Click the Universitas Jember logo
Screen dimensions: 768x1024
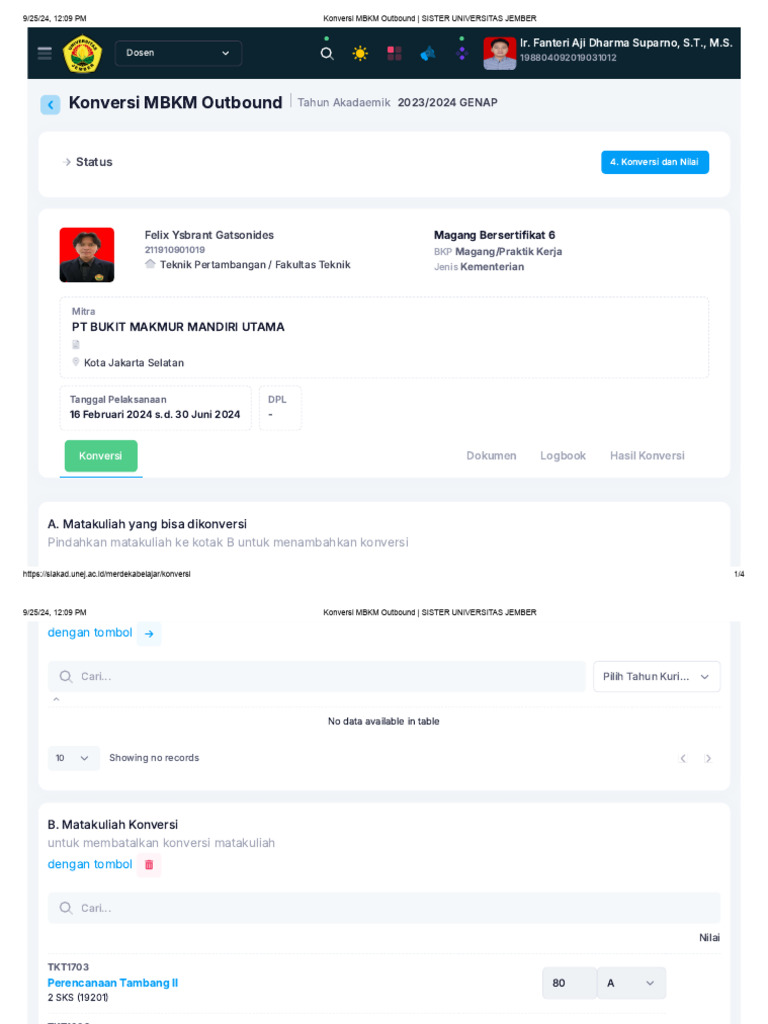(x=82, y=54)
